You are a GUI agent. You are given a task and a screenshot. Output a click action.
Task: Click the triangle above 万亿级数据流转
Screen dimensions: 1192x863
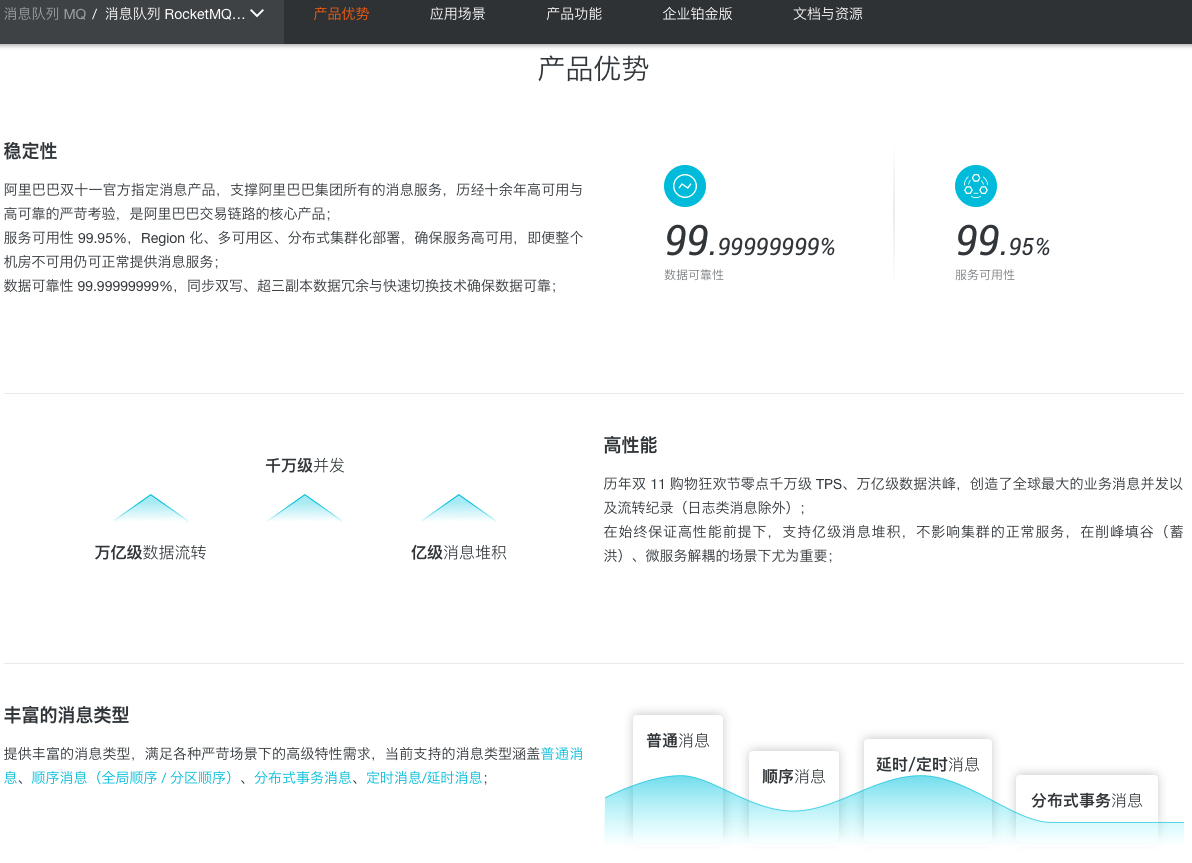coord(151,508)
